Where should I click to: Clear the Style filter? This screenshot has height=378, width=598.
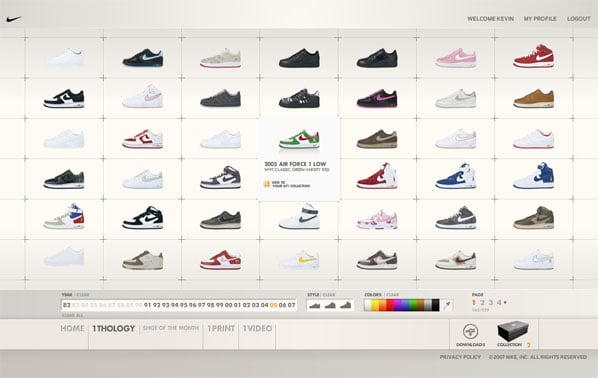[x=329, y=295]
